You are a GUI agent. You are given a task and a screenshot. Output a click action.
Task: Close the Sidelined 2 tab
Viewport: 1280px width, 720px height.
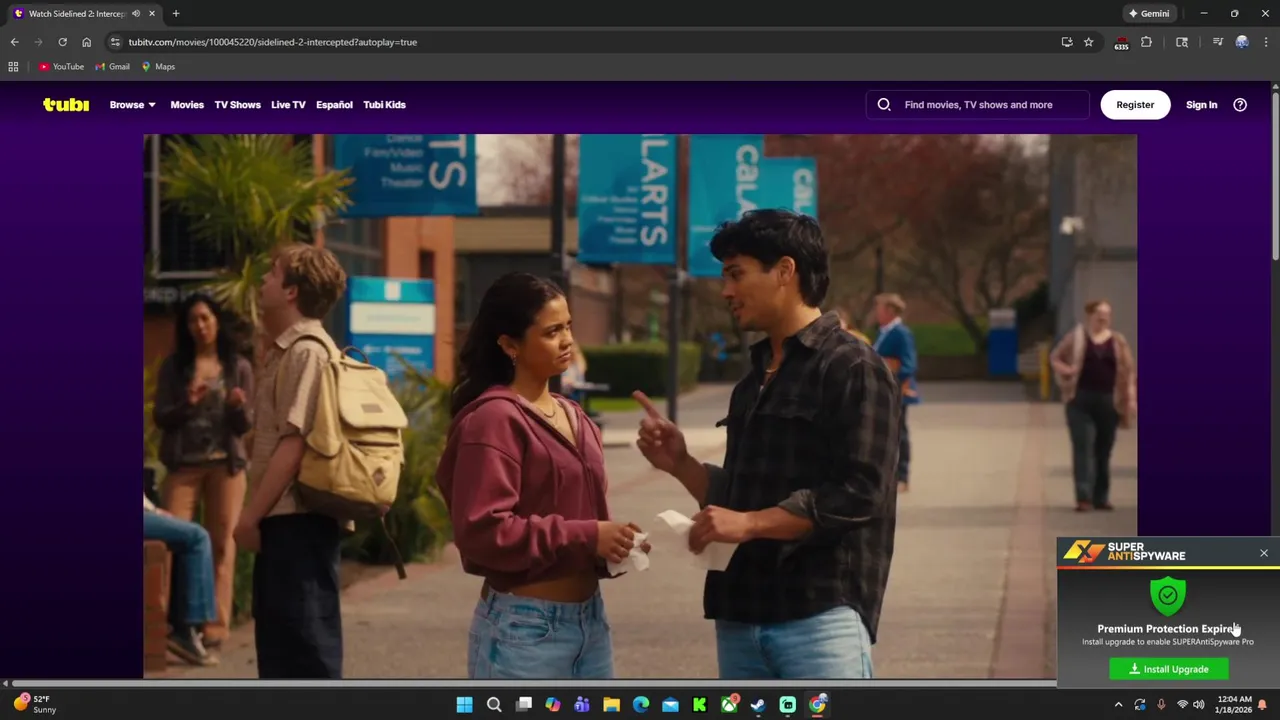point(152,14)
